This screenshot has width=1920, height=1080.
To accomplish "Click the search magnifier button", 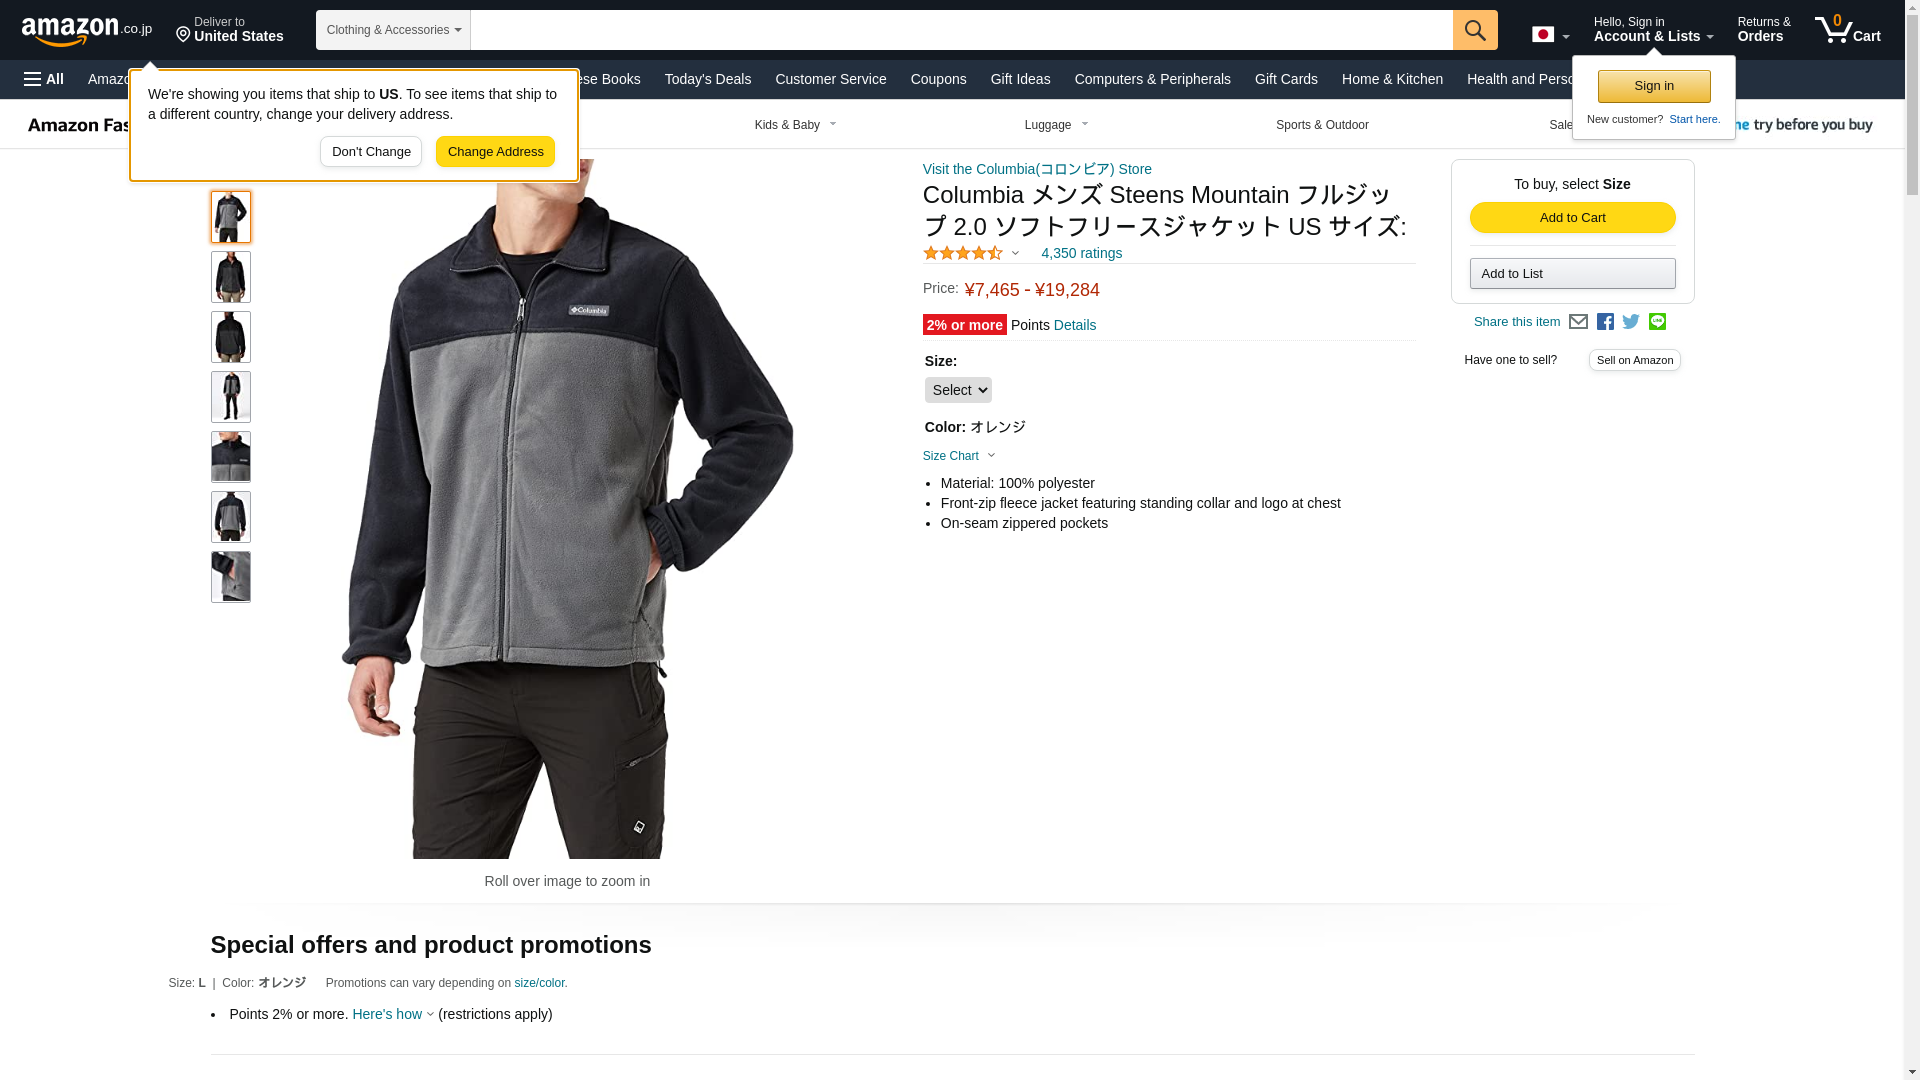I will pyautogui.click(x=1475, y=30).
